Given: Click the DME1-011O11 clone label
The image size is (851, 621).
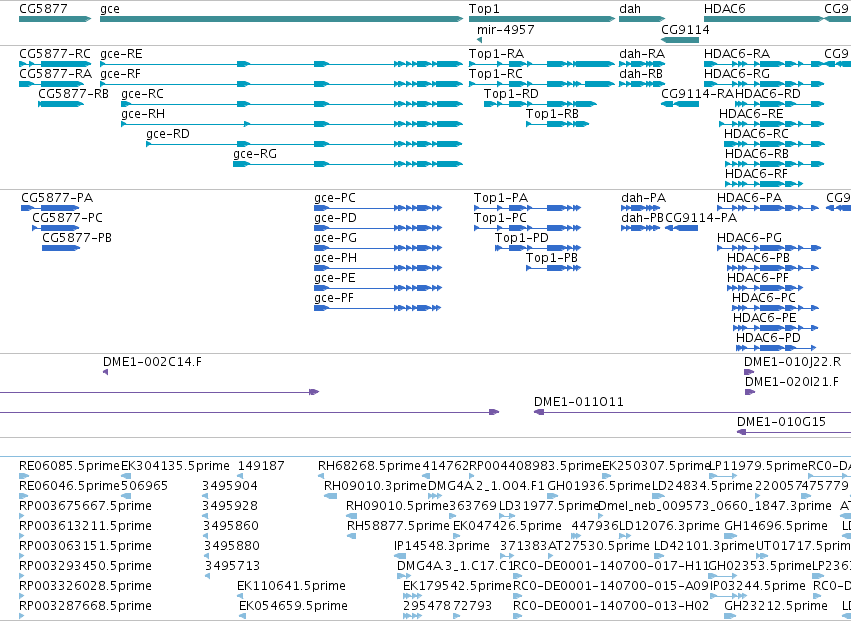Looking at the screenshot, I should (x=579, y=402).
